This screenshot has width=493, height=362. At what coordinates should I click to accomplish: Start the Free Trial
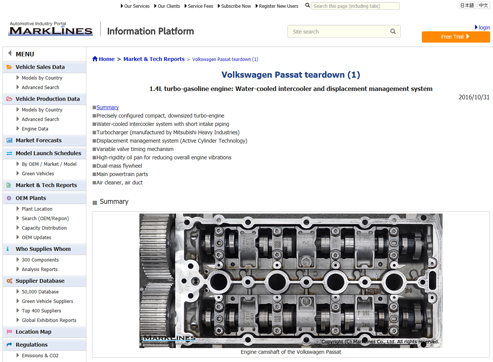(x=456, y=37)
